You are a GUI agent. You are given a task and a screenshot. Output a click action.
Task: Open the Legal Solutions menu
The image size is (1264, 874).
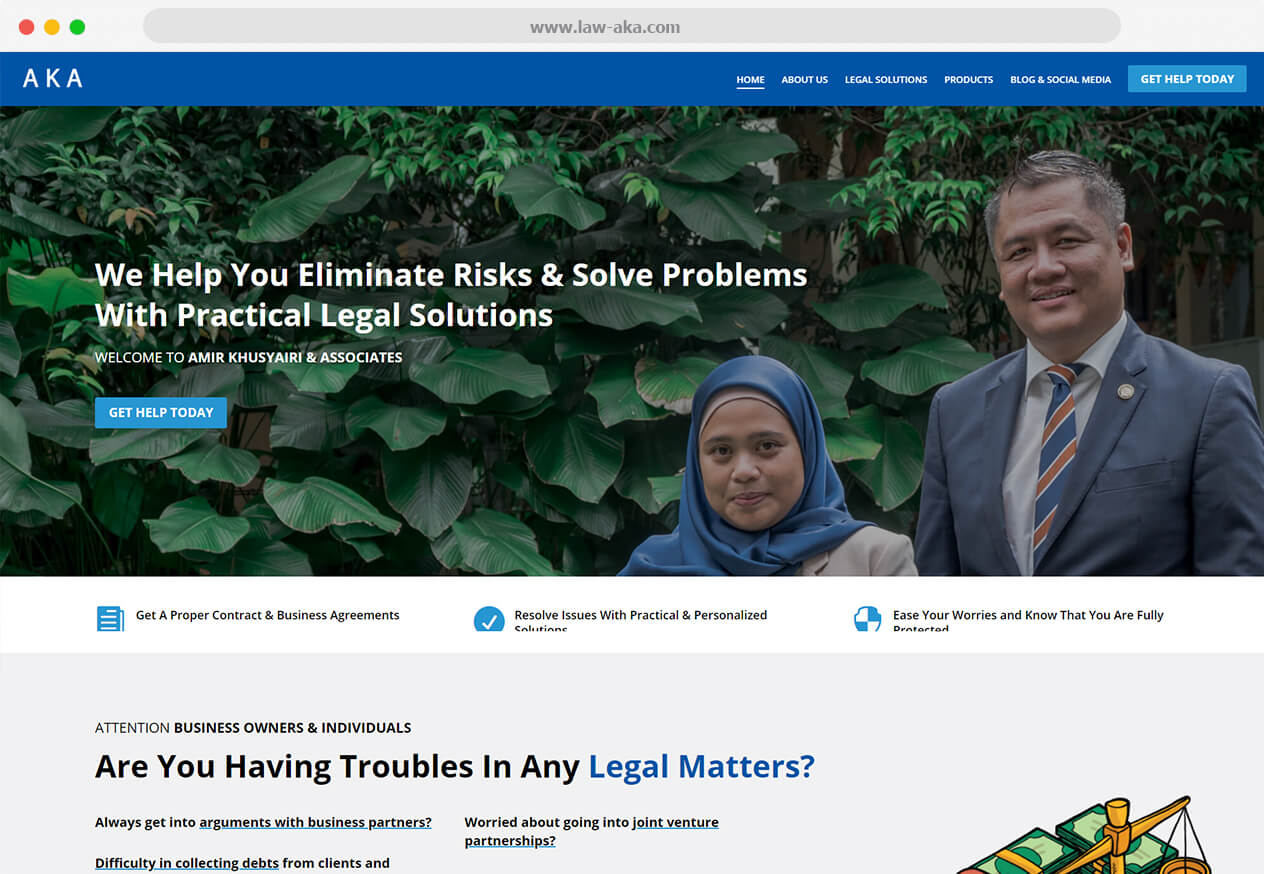886,79
